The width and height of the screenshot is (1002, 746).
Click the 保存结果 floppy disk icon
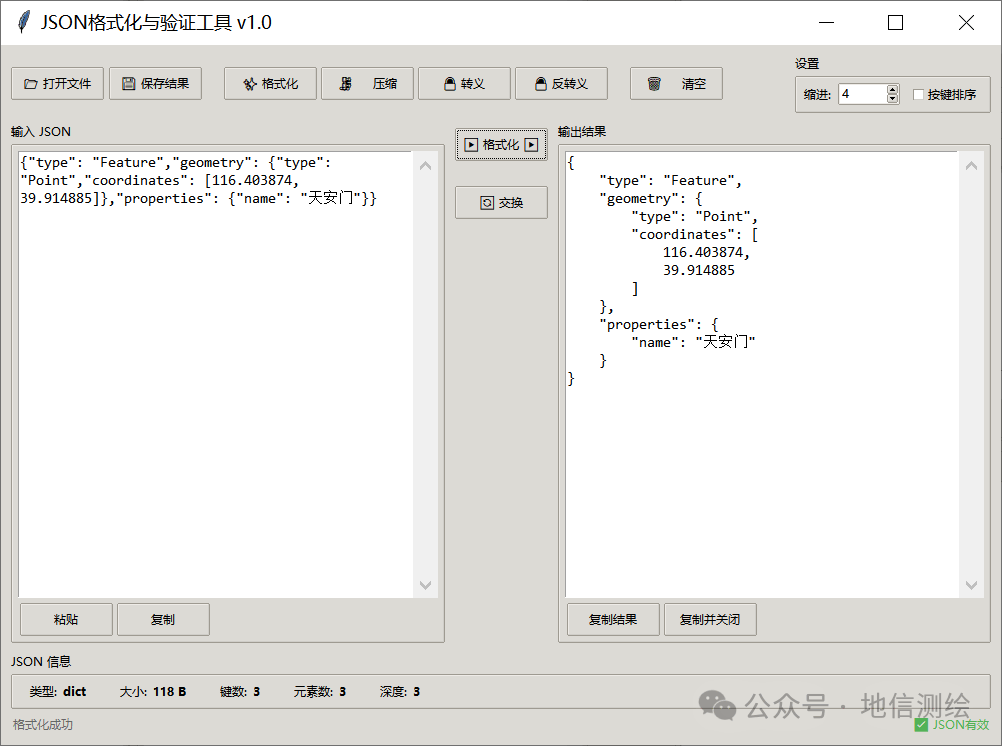coord(155,84)
